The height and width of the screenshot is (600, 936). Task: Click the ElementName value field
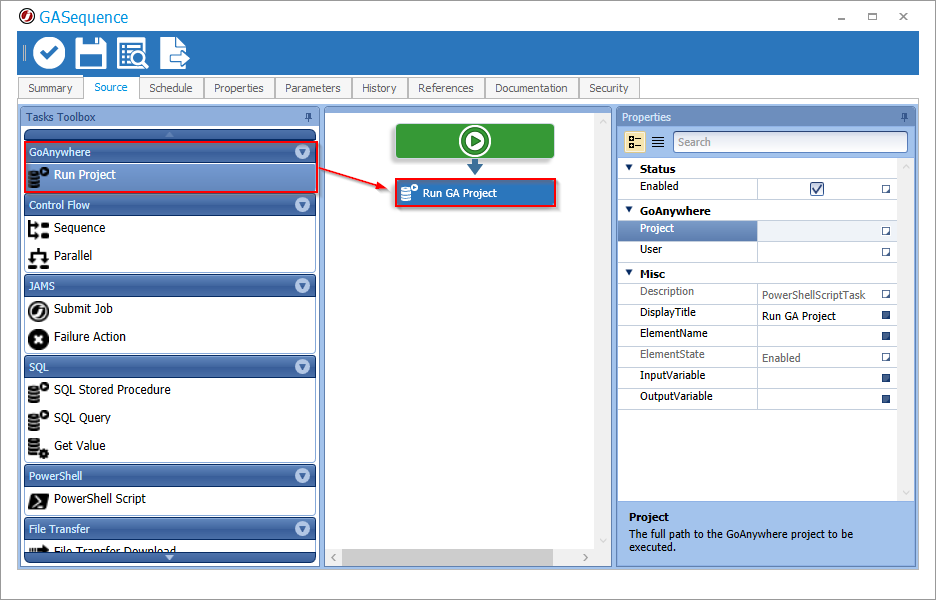point(817,336)
